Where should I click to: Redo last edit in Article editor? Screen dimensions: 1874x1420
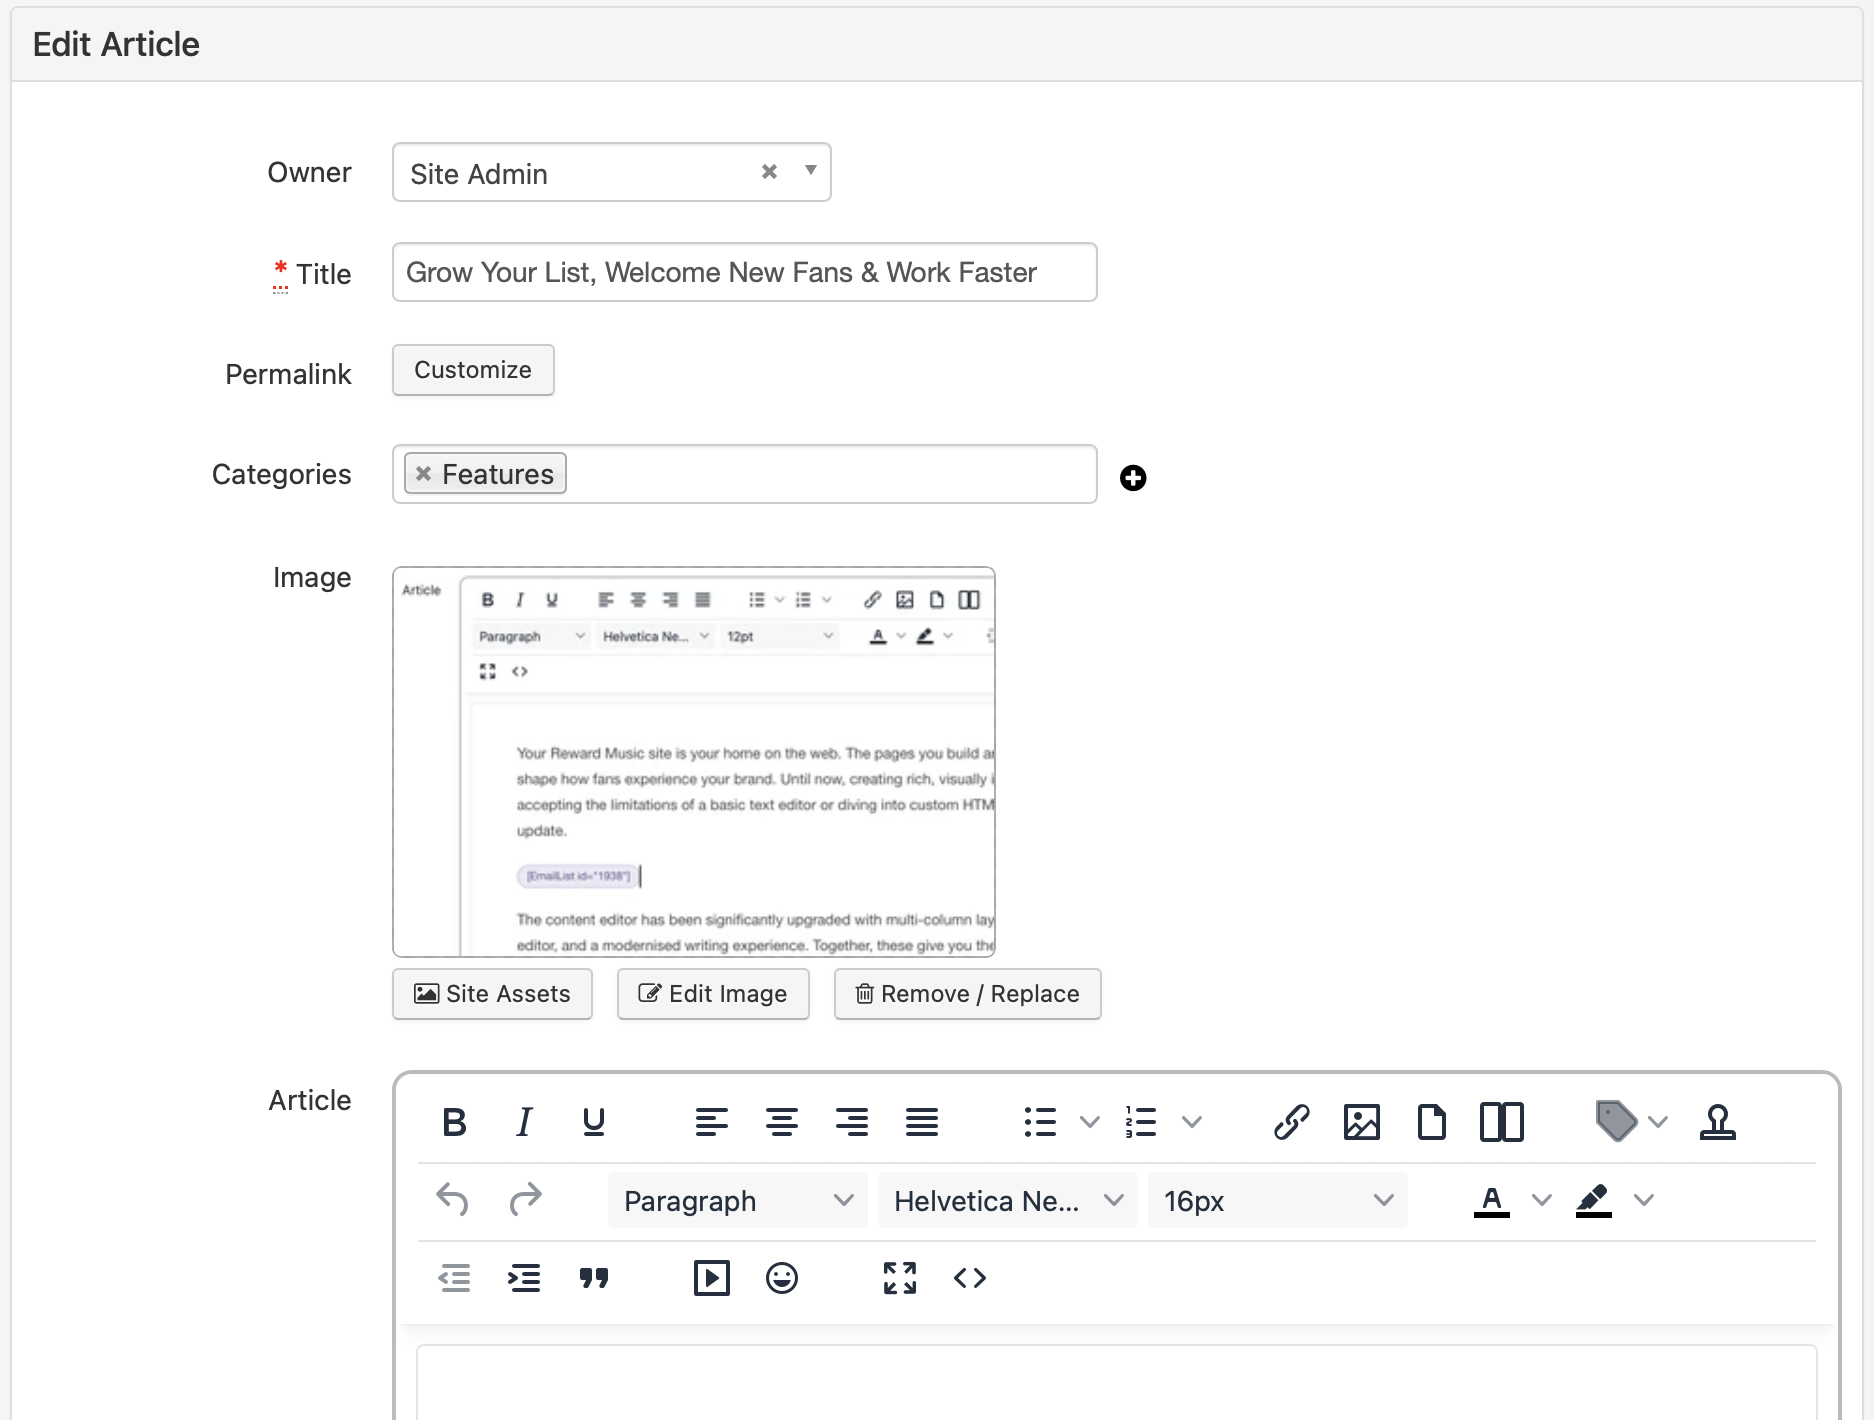pos(525,1198)
